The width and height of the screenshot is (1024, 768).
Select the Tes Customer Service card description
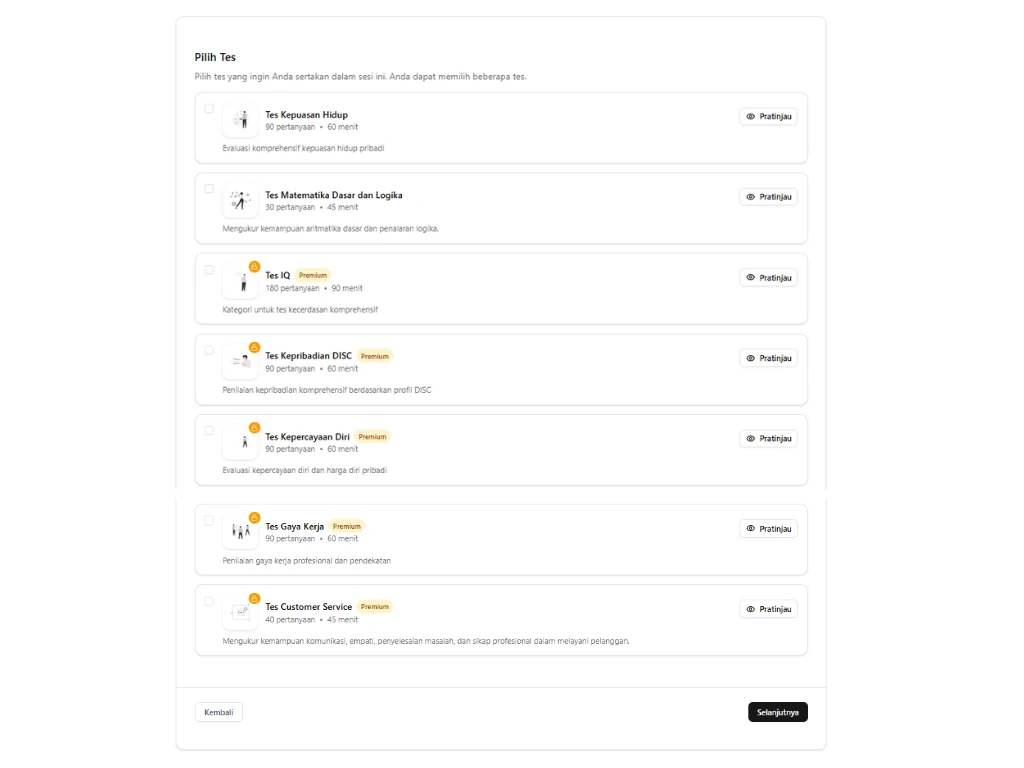pyautogui.click(x=426, y=641)
